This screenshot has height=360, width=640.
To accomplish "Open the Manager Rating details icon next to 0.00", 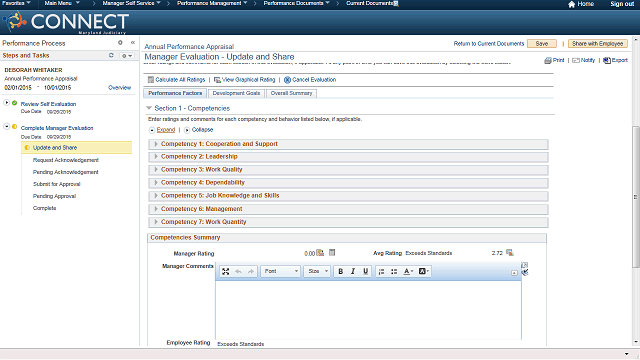I will coord(320,253).
